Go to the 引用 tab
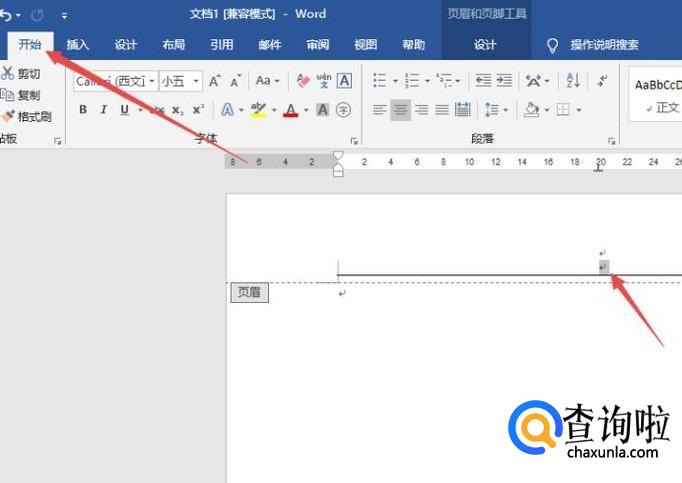The height and width of the screenshot is (483, 682). [x=221, y=44]
